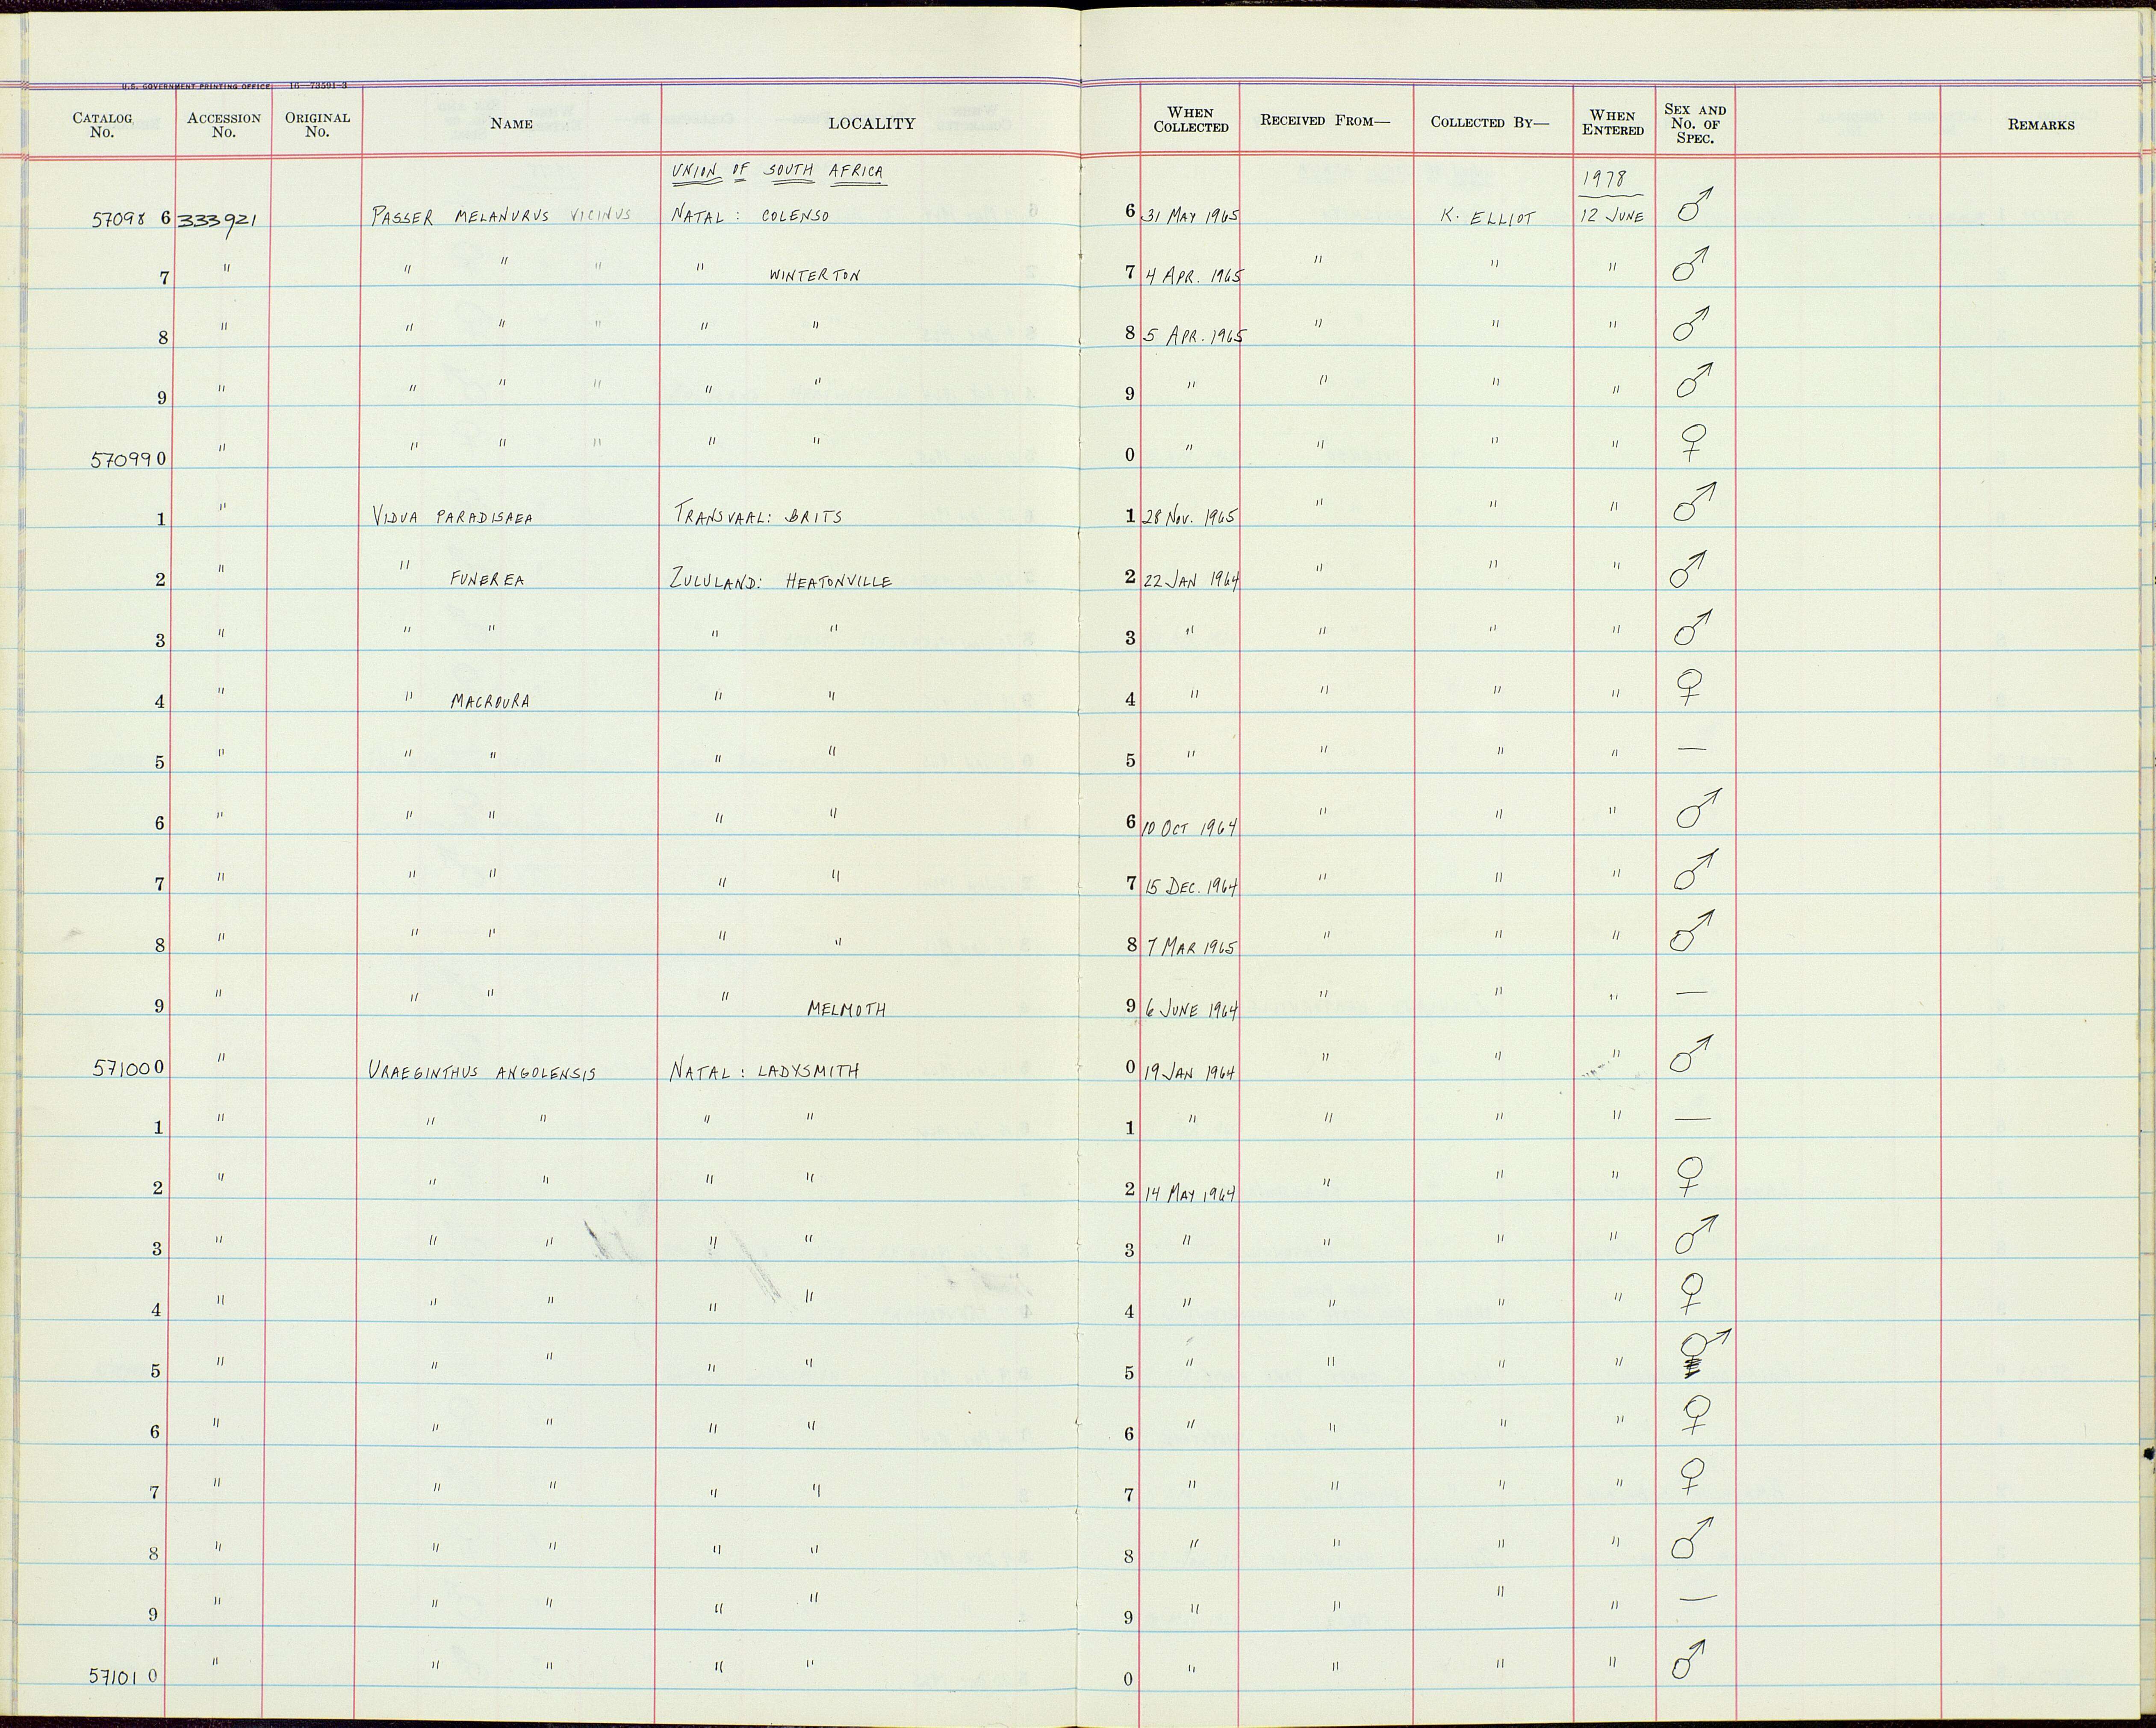This screenshot has width=2156, height=1728.
Task: Click the 'Collected By—' column header
Action: (1489, 122)
